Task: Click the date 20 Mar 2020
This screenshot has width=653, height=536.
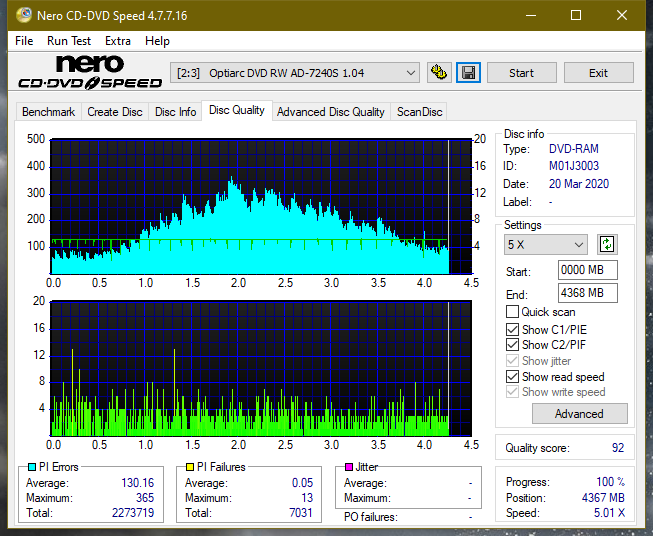Action: coord(579,184)
